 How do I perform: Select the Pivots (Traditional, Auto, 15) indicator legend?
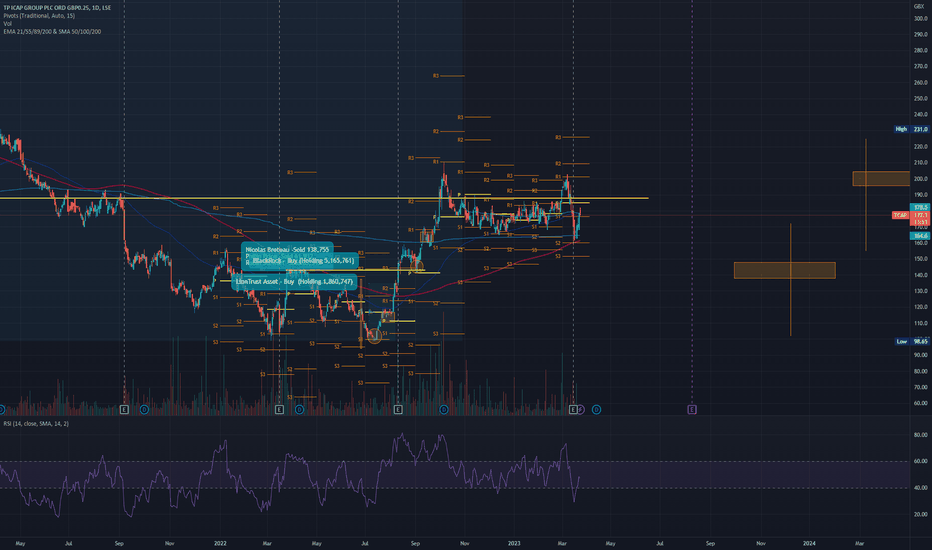39,15
